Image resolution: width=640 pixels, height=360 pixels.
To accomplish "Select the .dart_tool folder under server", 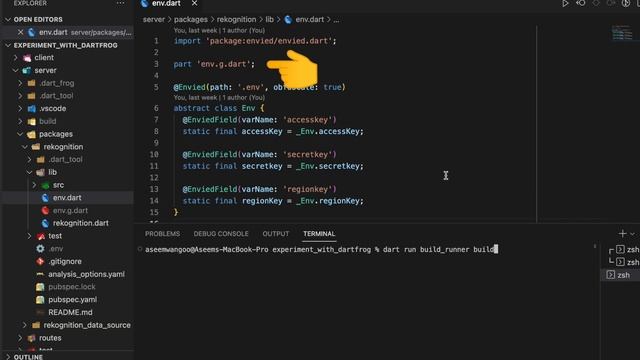I will click(56, 96).
